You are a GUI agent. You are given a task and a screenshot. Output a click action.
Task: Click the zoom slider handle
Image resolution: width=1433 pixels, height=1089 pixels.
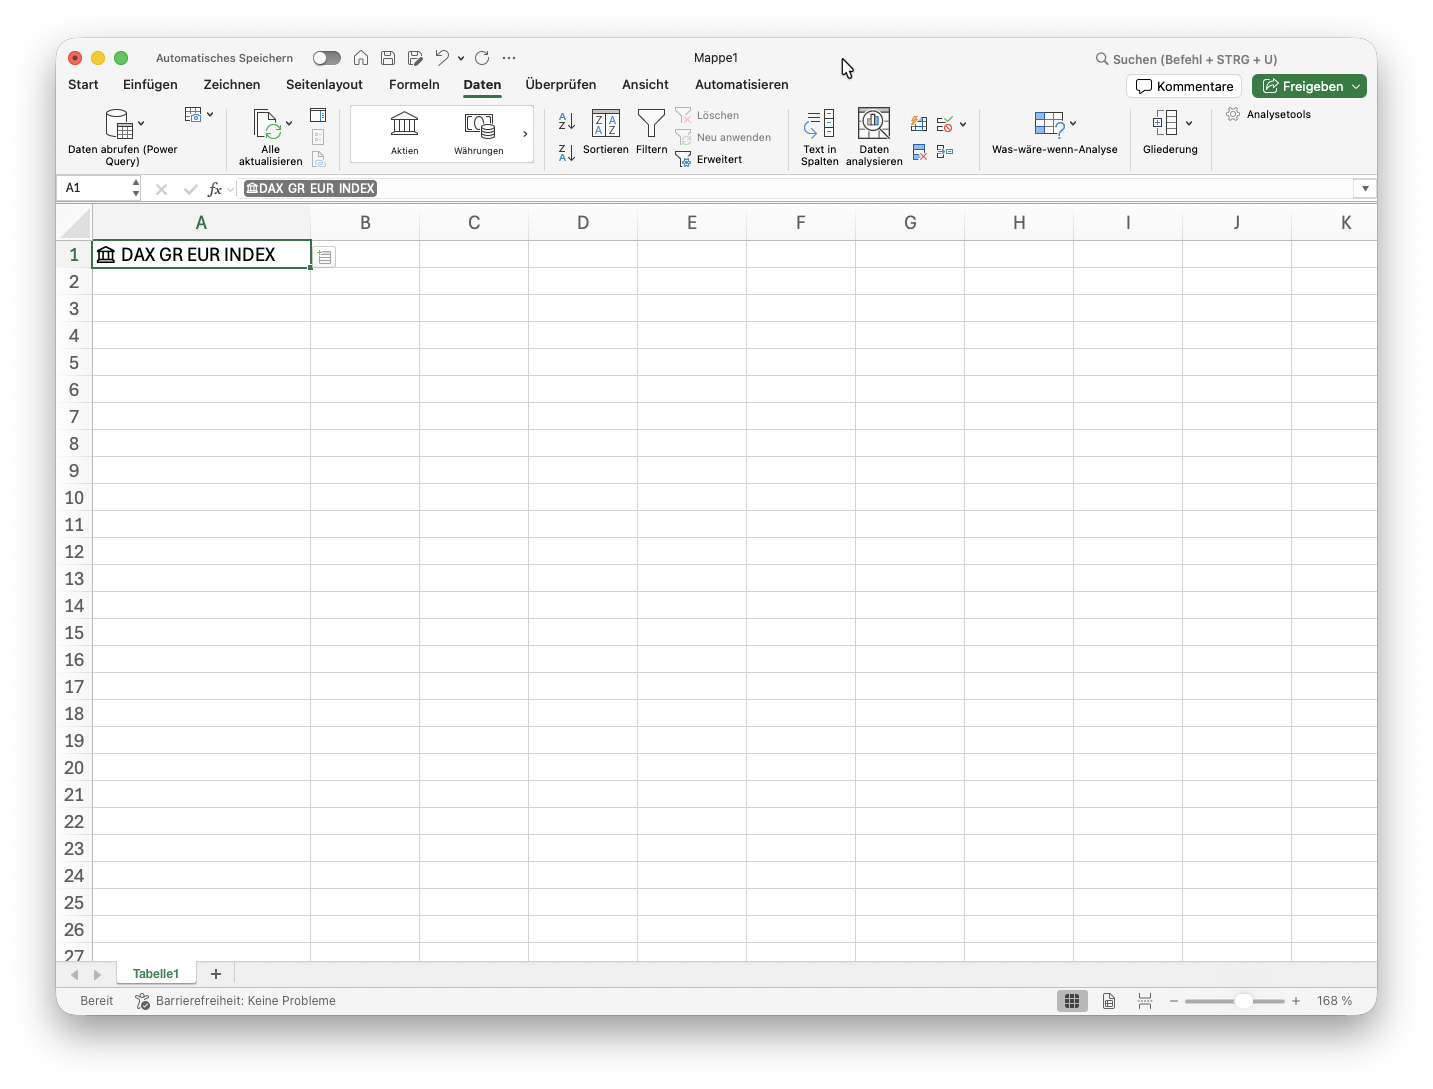(x=1243, y=1001)
